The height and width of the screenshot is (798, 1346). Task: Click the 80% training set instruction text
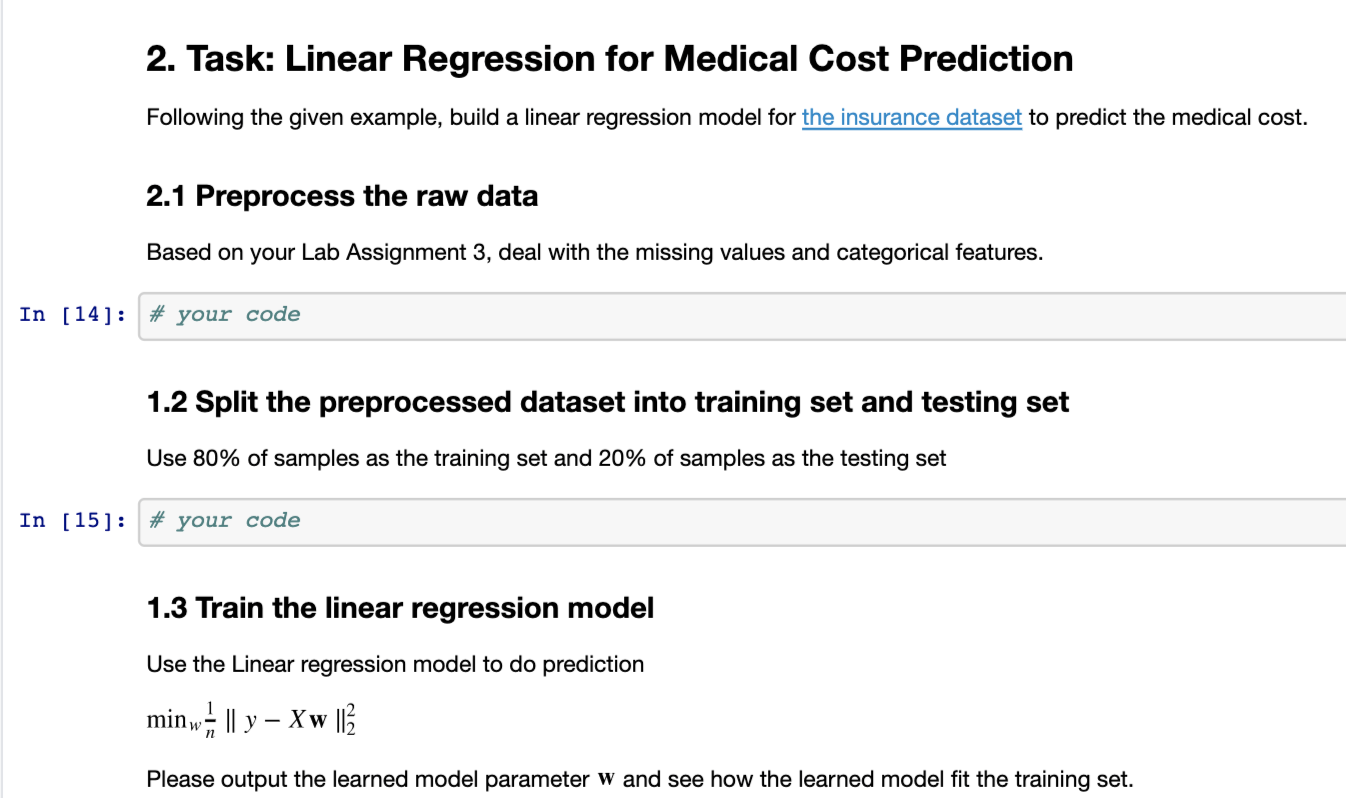coord(545,459)
